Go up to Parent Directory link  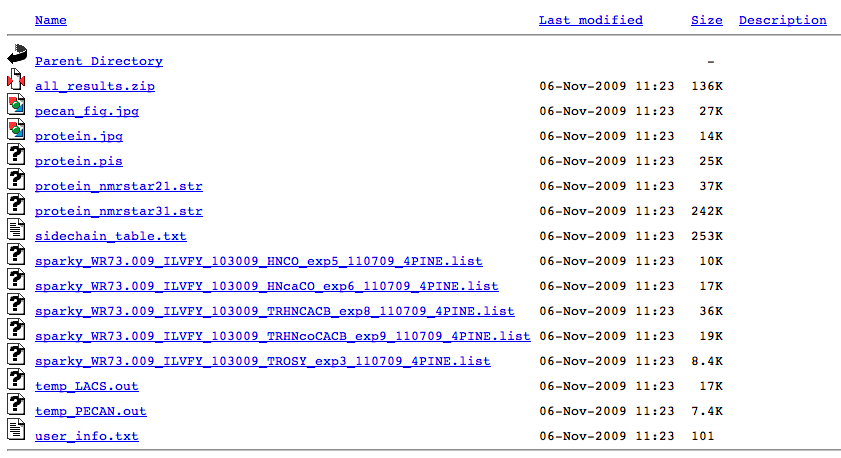pos(98,61)
